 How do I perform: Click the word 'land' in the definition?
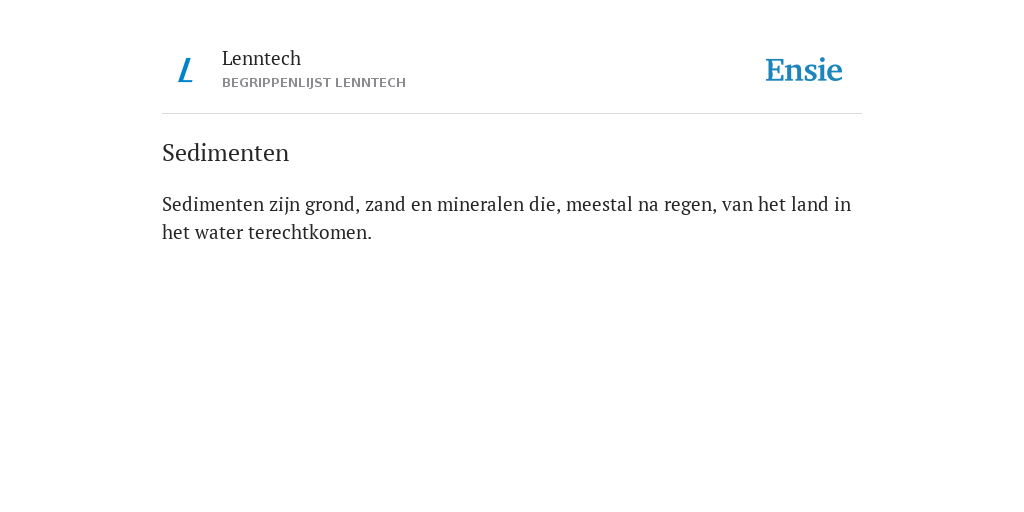(810, 204)
